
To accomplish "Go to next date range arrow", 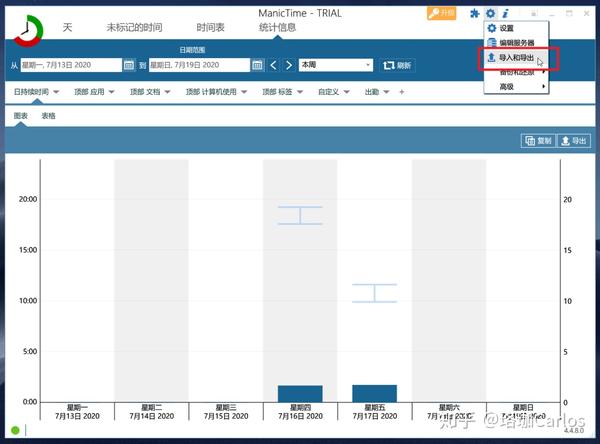I will (289, 65).
